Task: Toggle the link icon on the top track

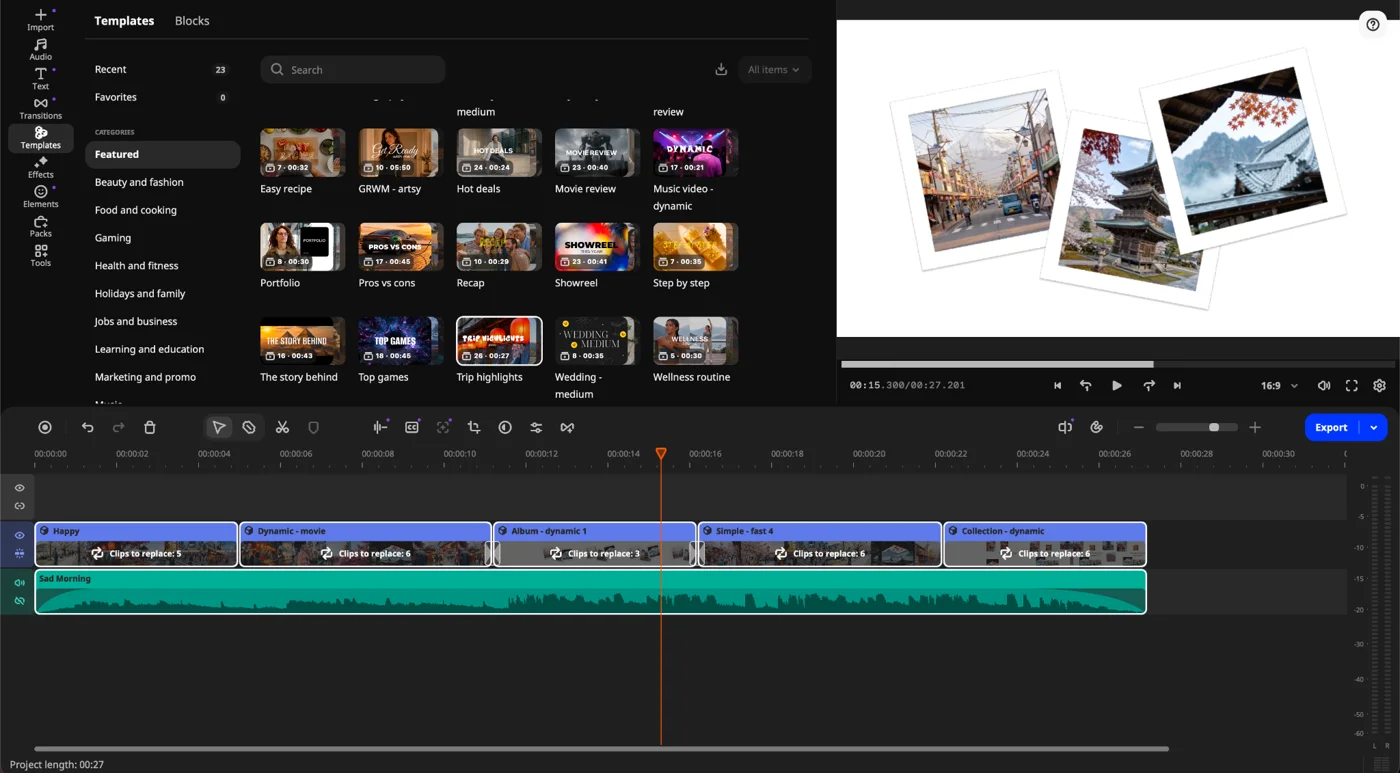Action: click(x=19, y=506)
